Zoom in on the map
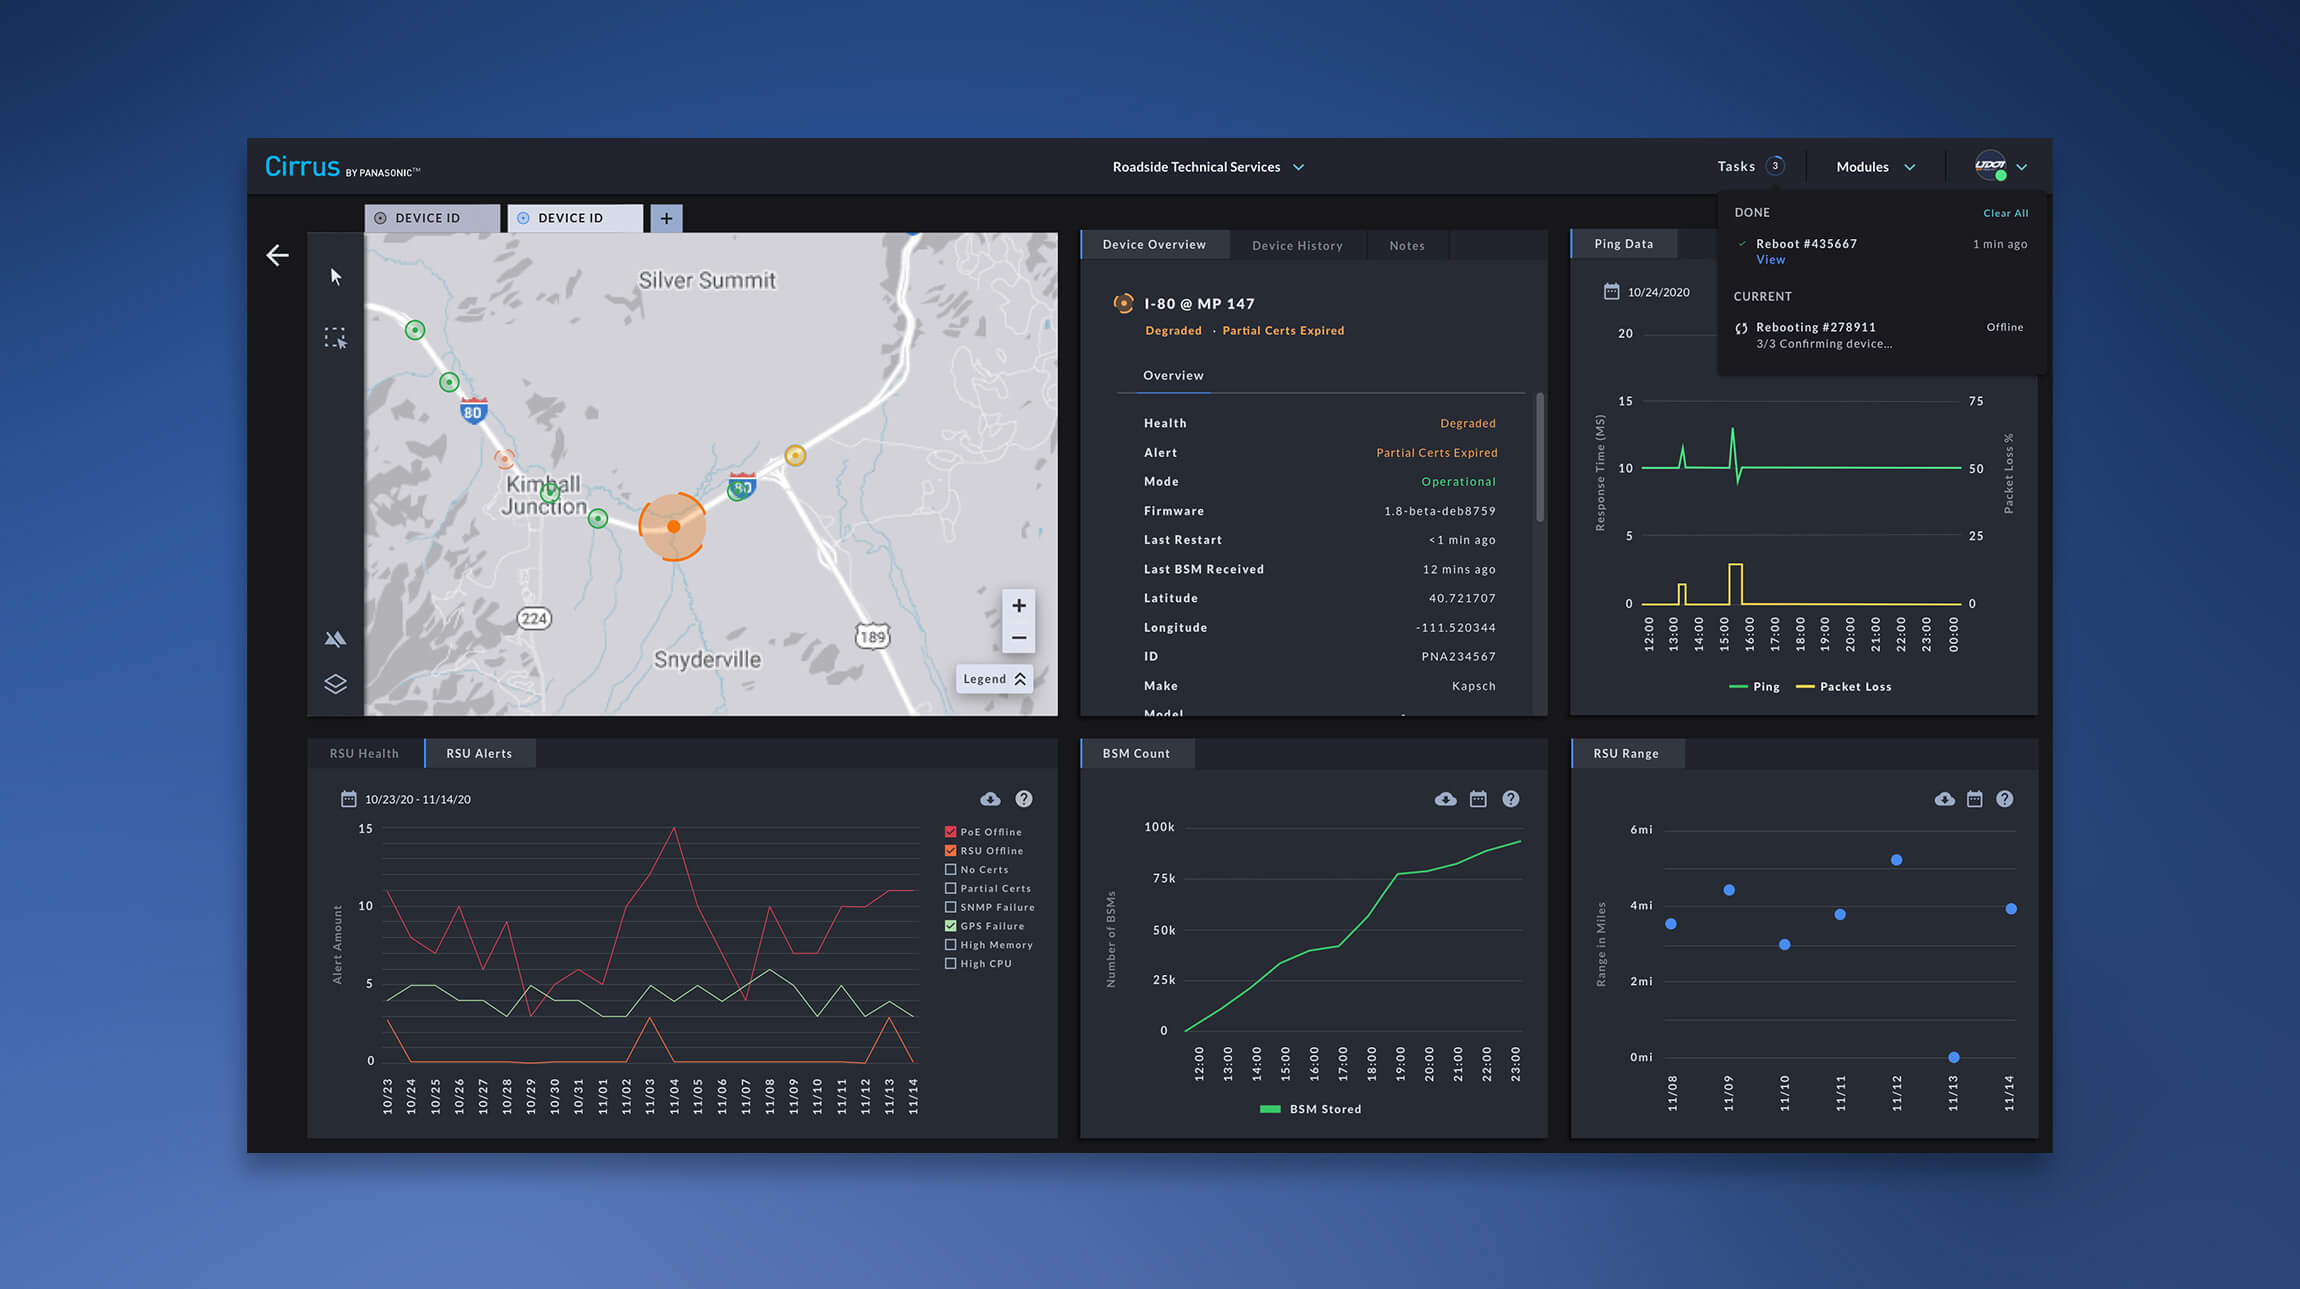Image resolution: width=2300 pixels, height=1289 pixels. coord(1018,606)
